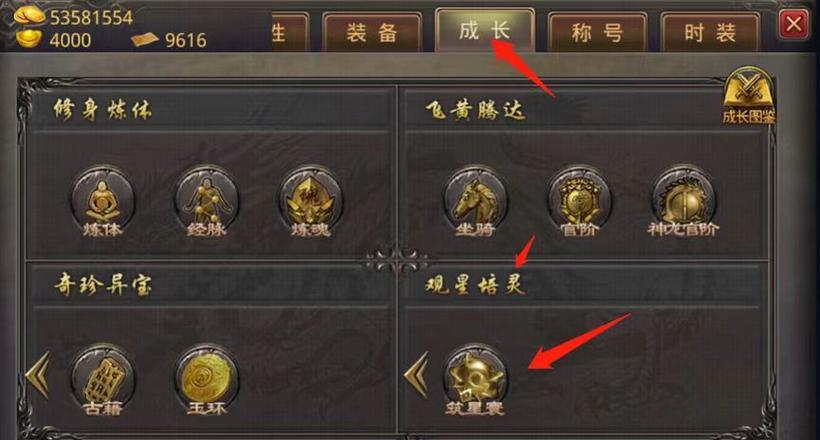This screenshot has width=820, height=440.
Task: Select the 神龙官阶 dragon rank icon
Action: (x=683, y=201)
